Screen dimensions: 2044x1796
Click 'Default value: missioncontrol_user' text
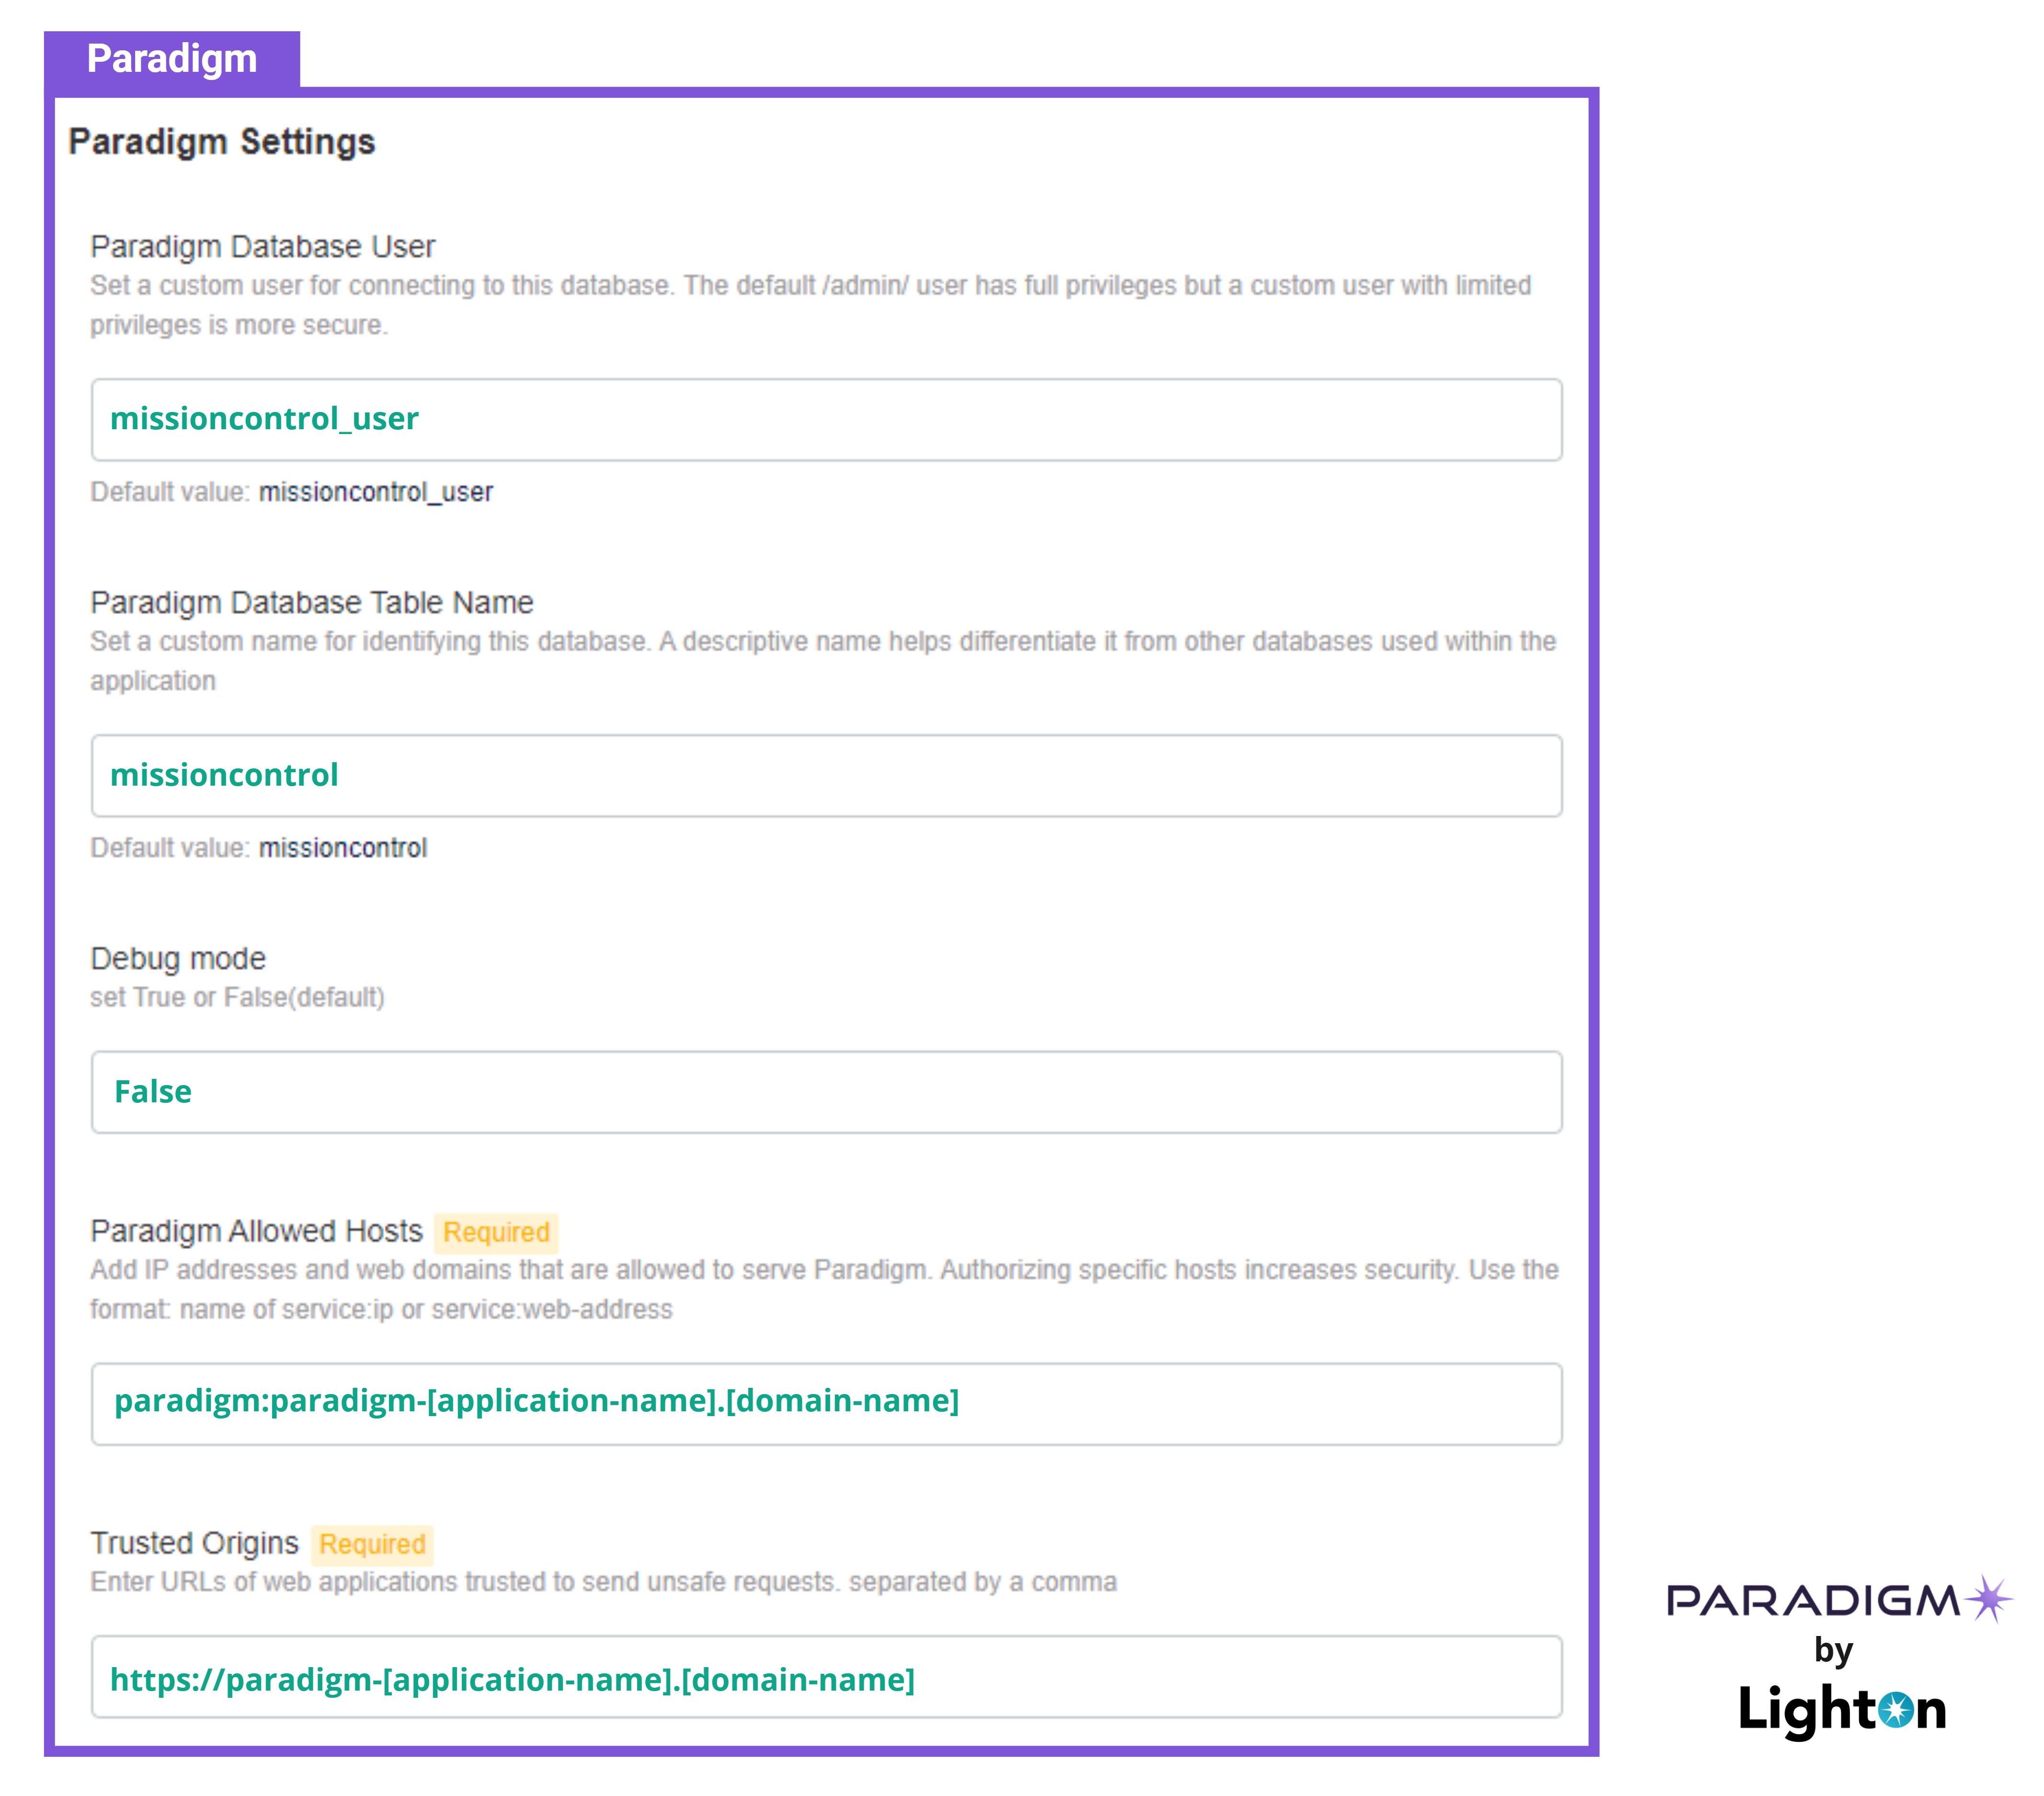(292, 492)
